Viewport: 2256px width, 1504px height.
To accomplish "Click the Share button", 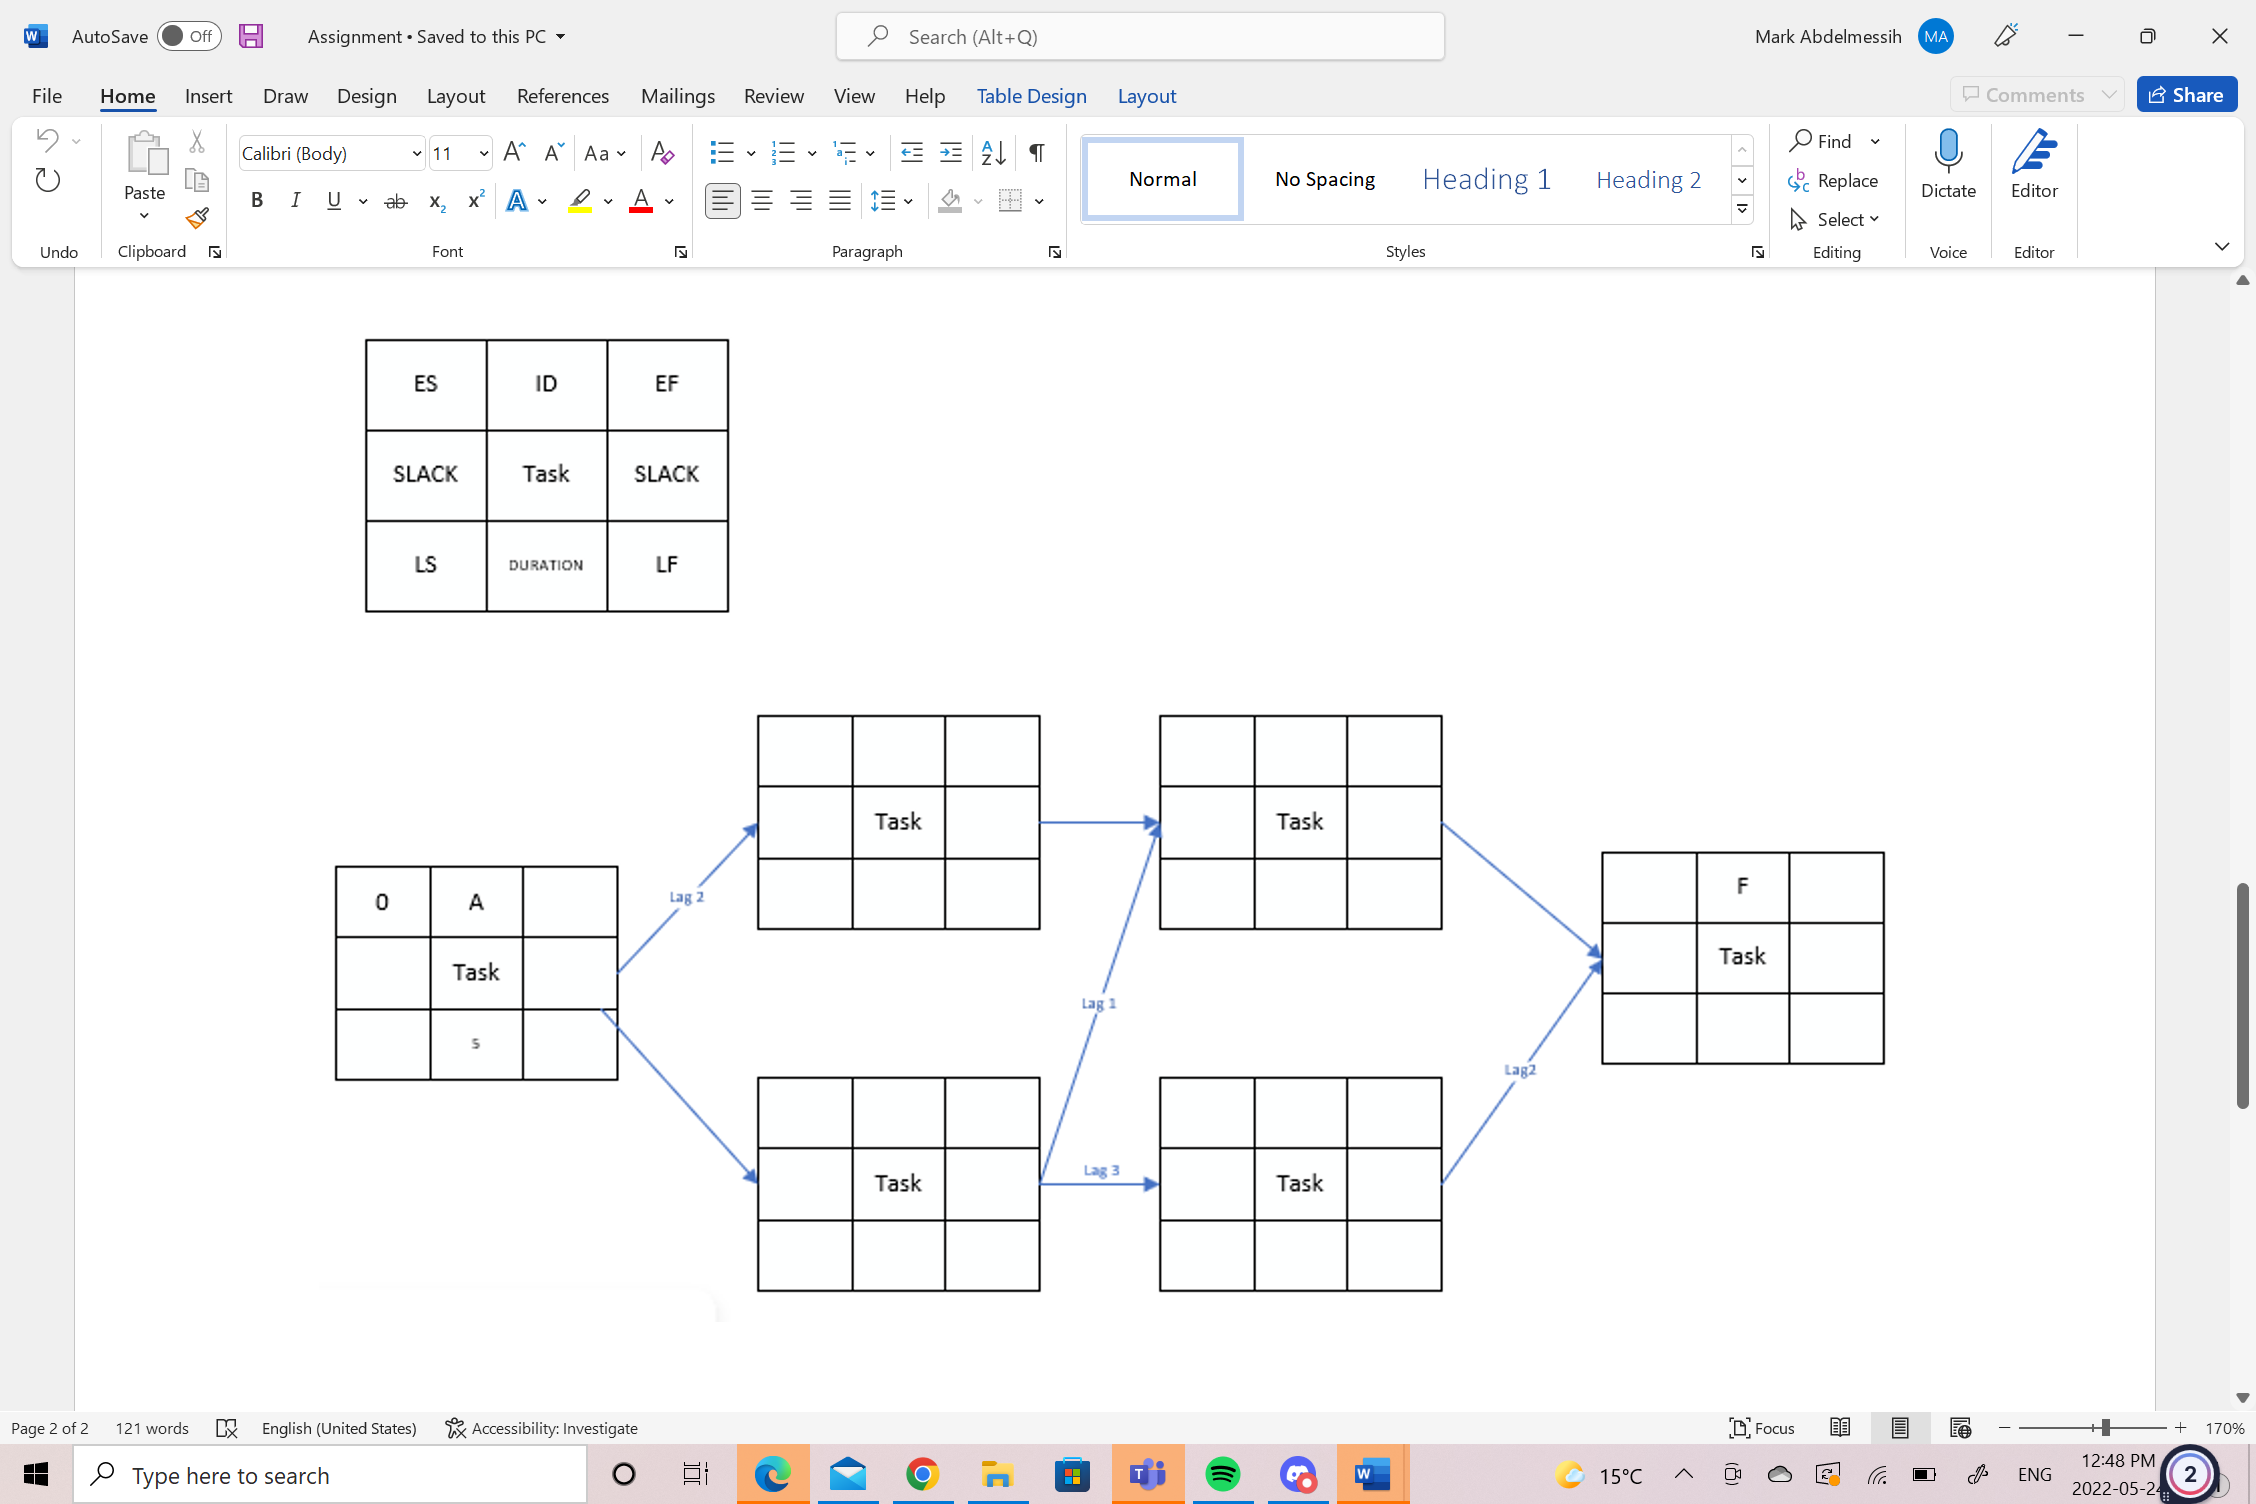I will point(2186,94).
